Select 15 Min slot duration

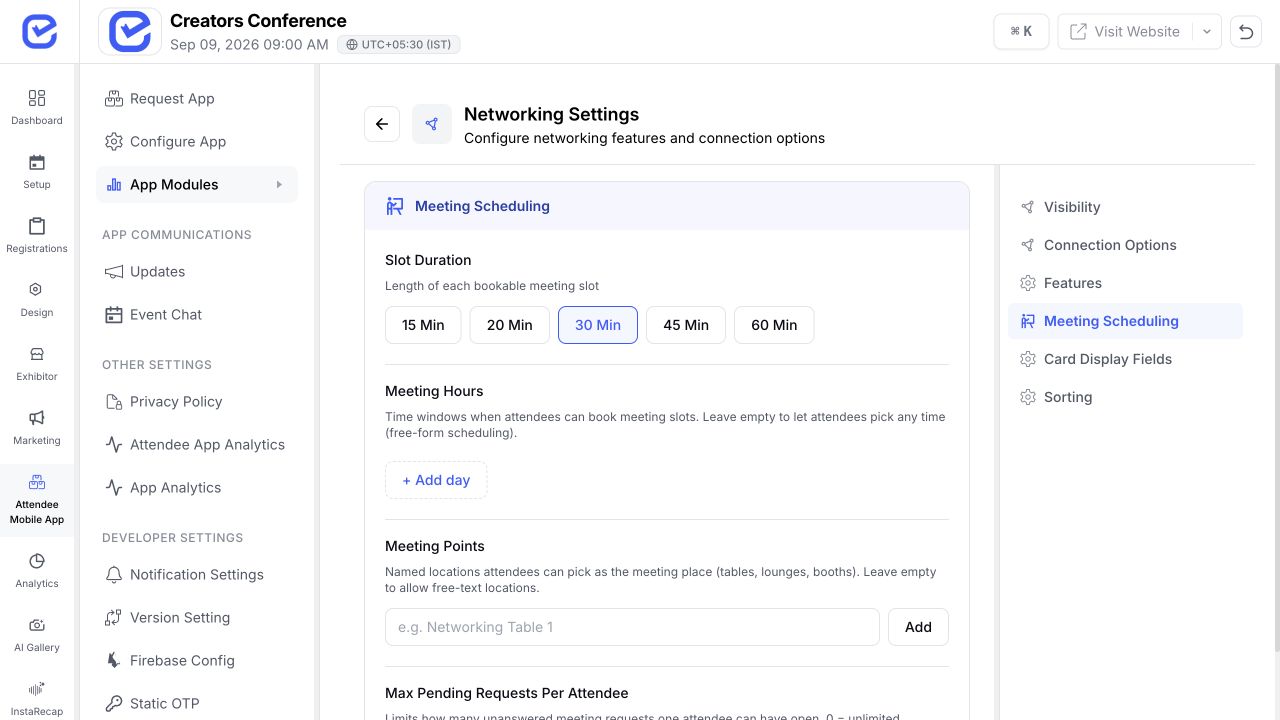click(x=423, y=325)
